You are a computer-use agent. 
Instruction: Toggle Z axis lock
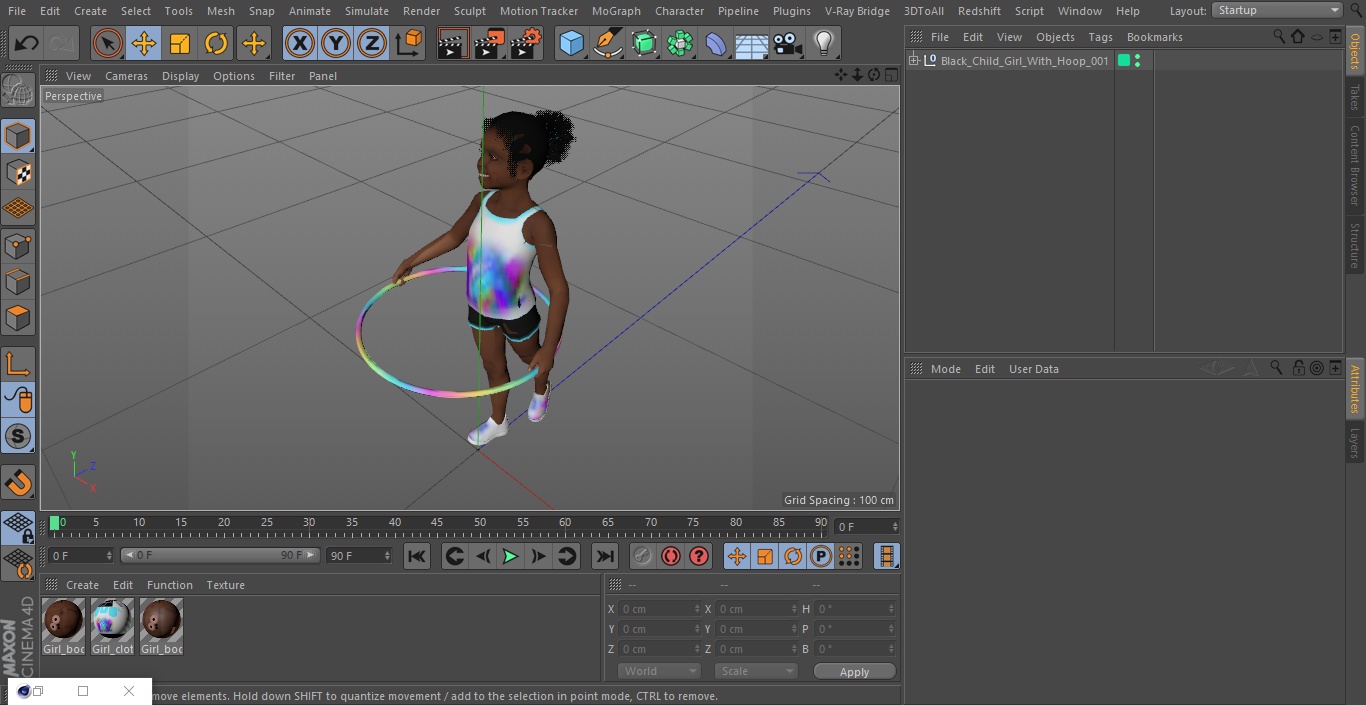[x=372, y=44]
